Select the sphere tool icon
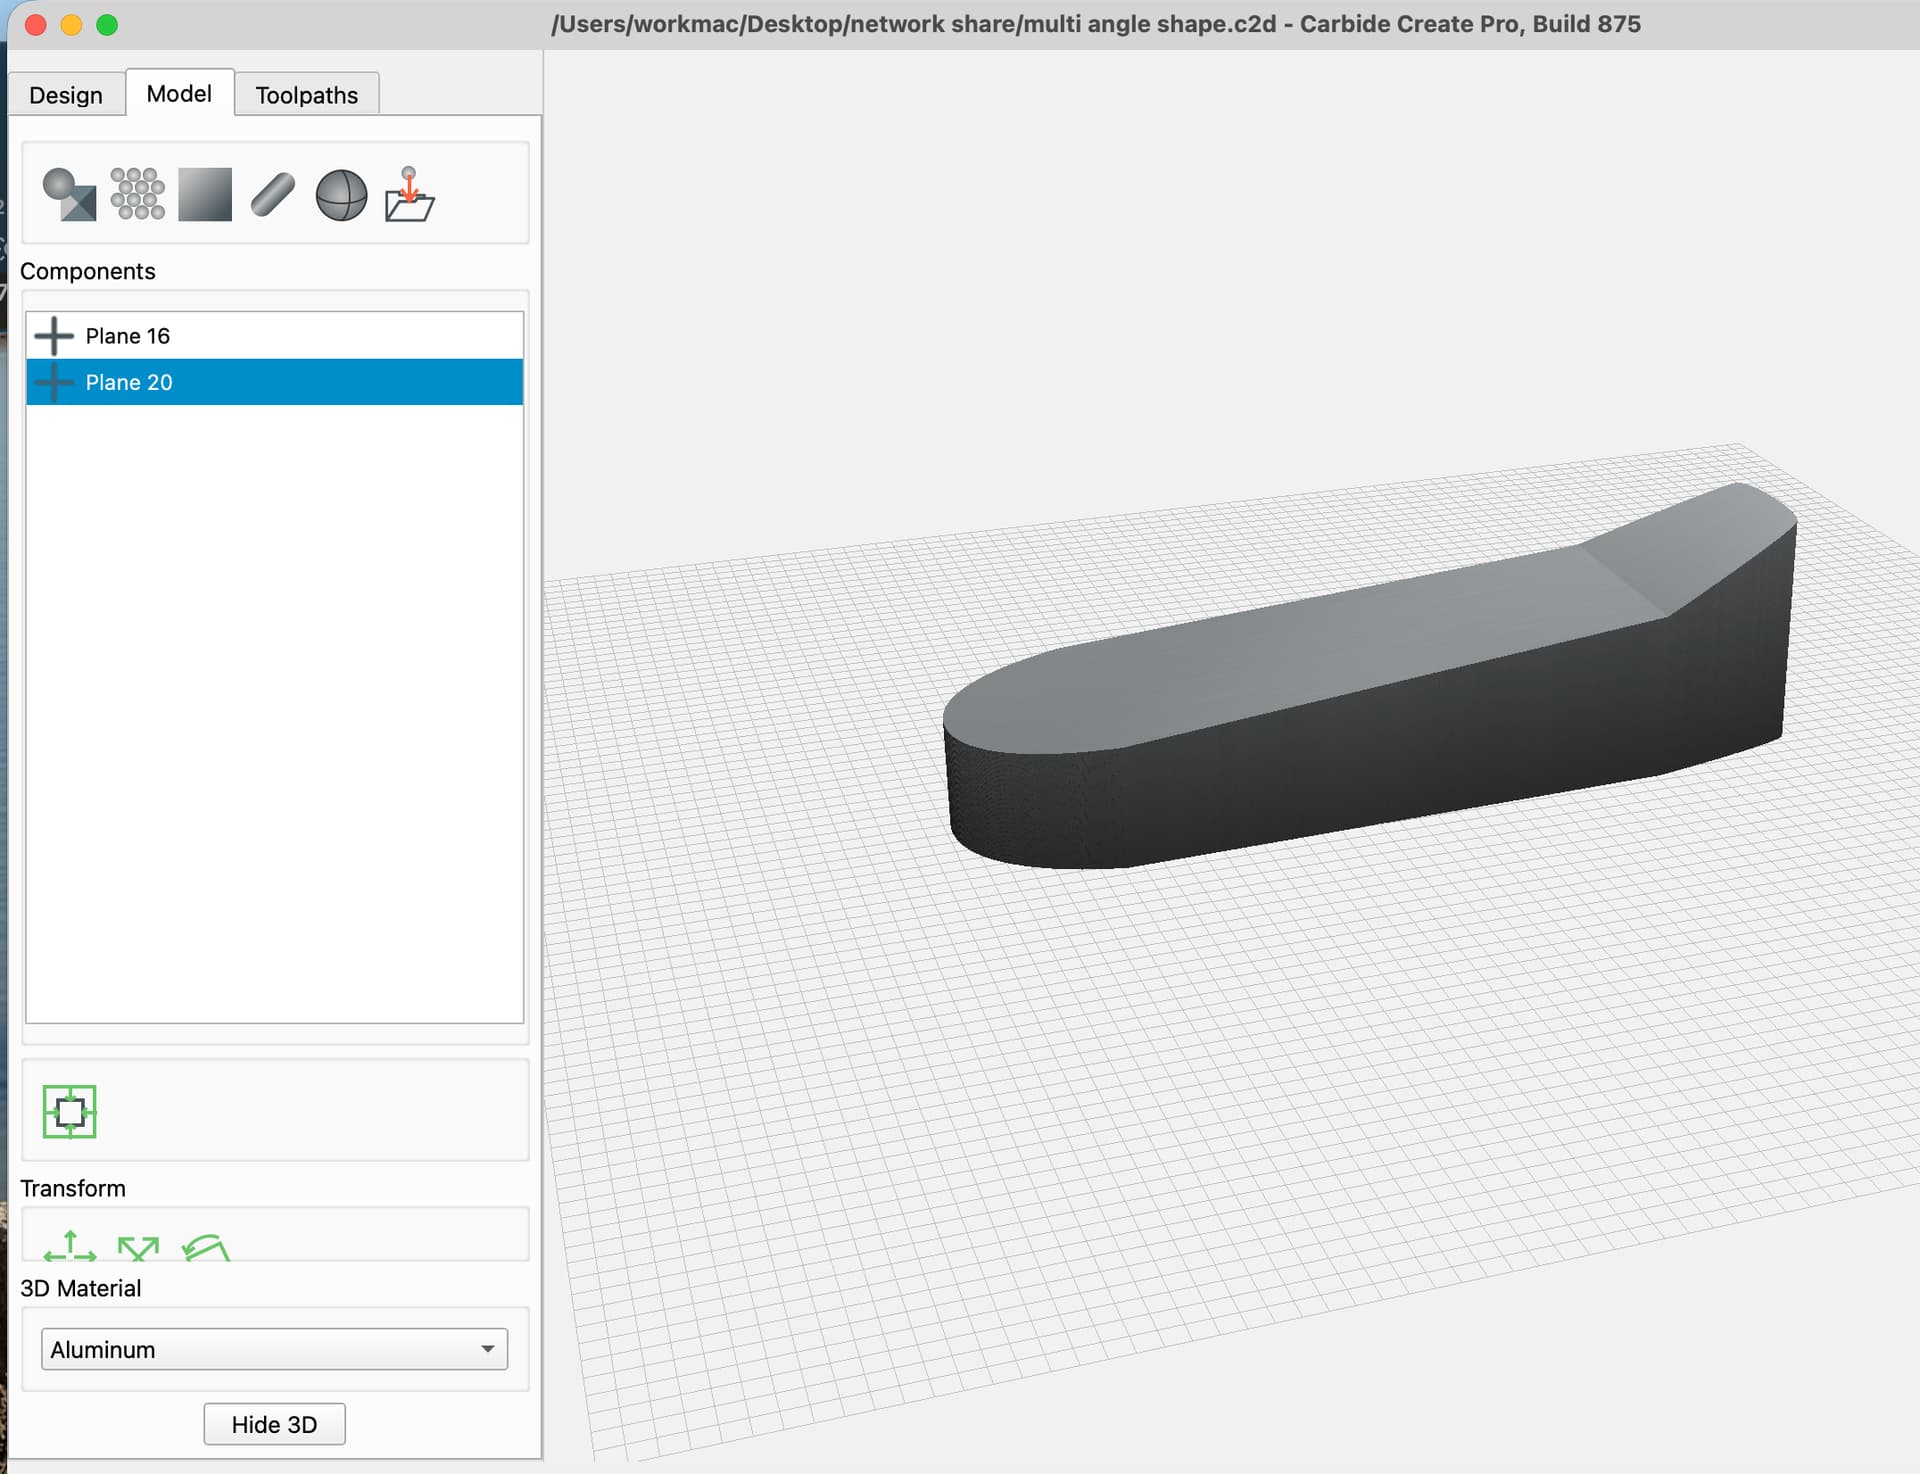The width and height of the screenshot is (1920, 1474). pyautogui.click(x=341, y=195)
